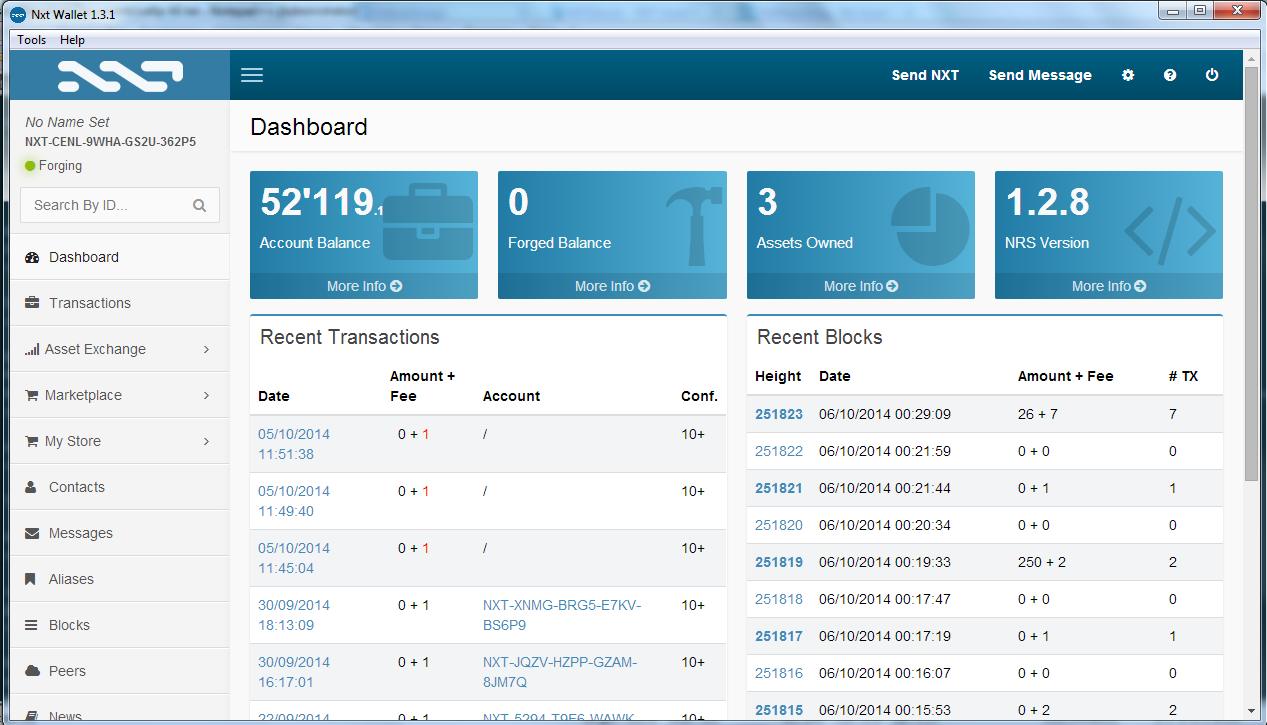
Task: Open settings via the gear icon
Action: tap(1128, 75)
